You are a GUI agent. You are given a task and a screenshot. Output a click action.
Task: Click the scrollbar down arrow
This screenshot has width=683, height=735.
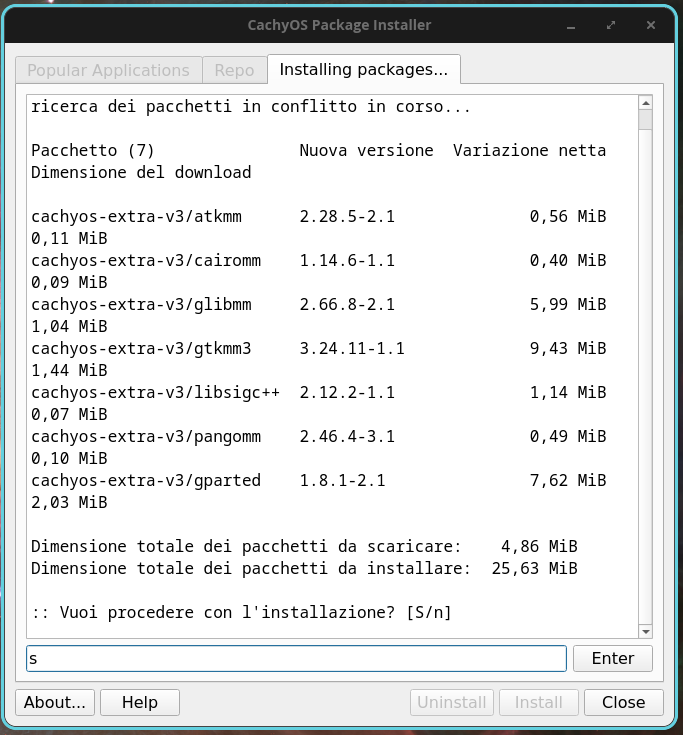[645, 631]
